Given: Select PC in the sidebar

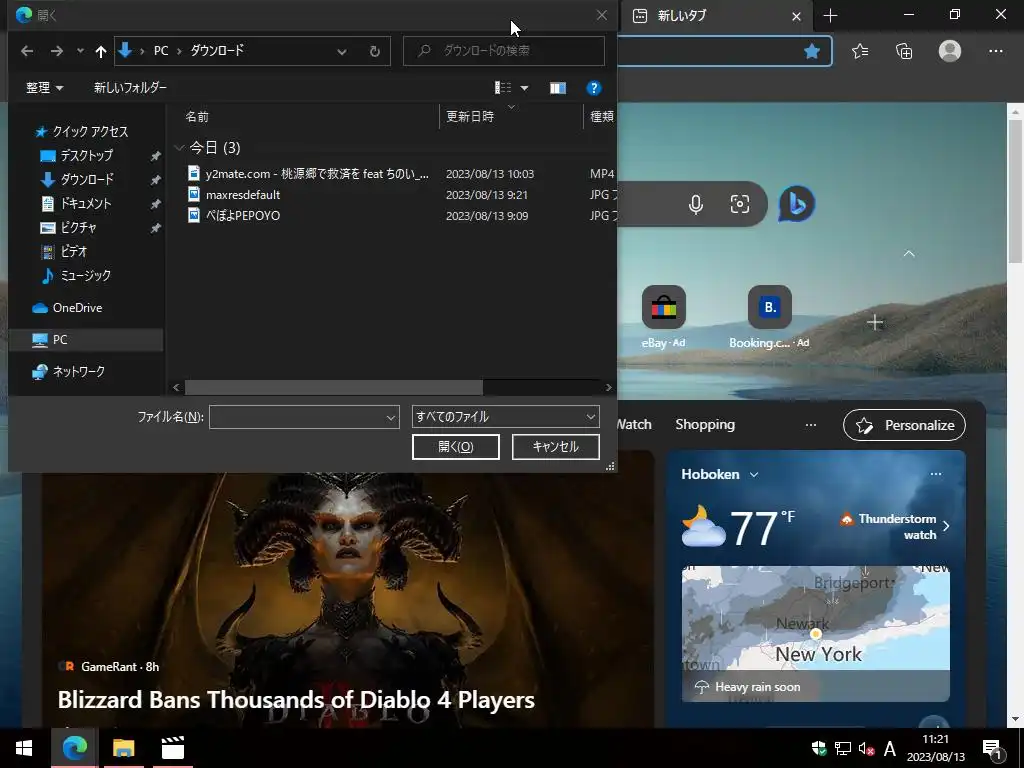Looking at the screenshot, I should pos(86,340).
